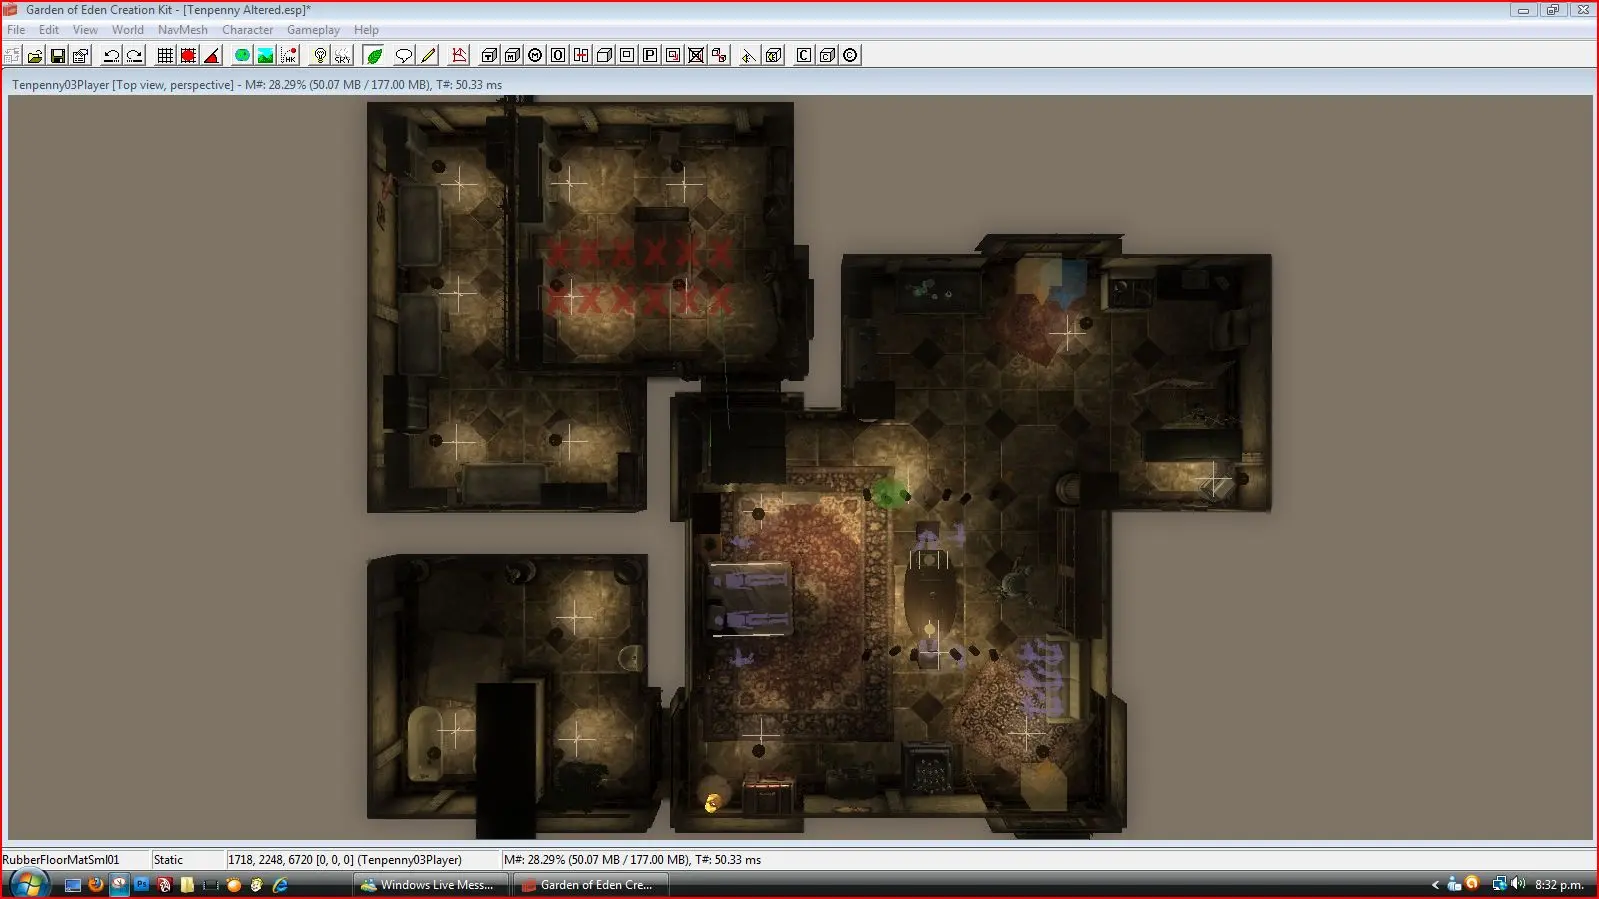
Task: Click the clock showing 8:32 p.m.
Action: (x=1559, y=885)
